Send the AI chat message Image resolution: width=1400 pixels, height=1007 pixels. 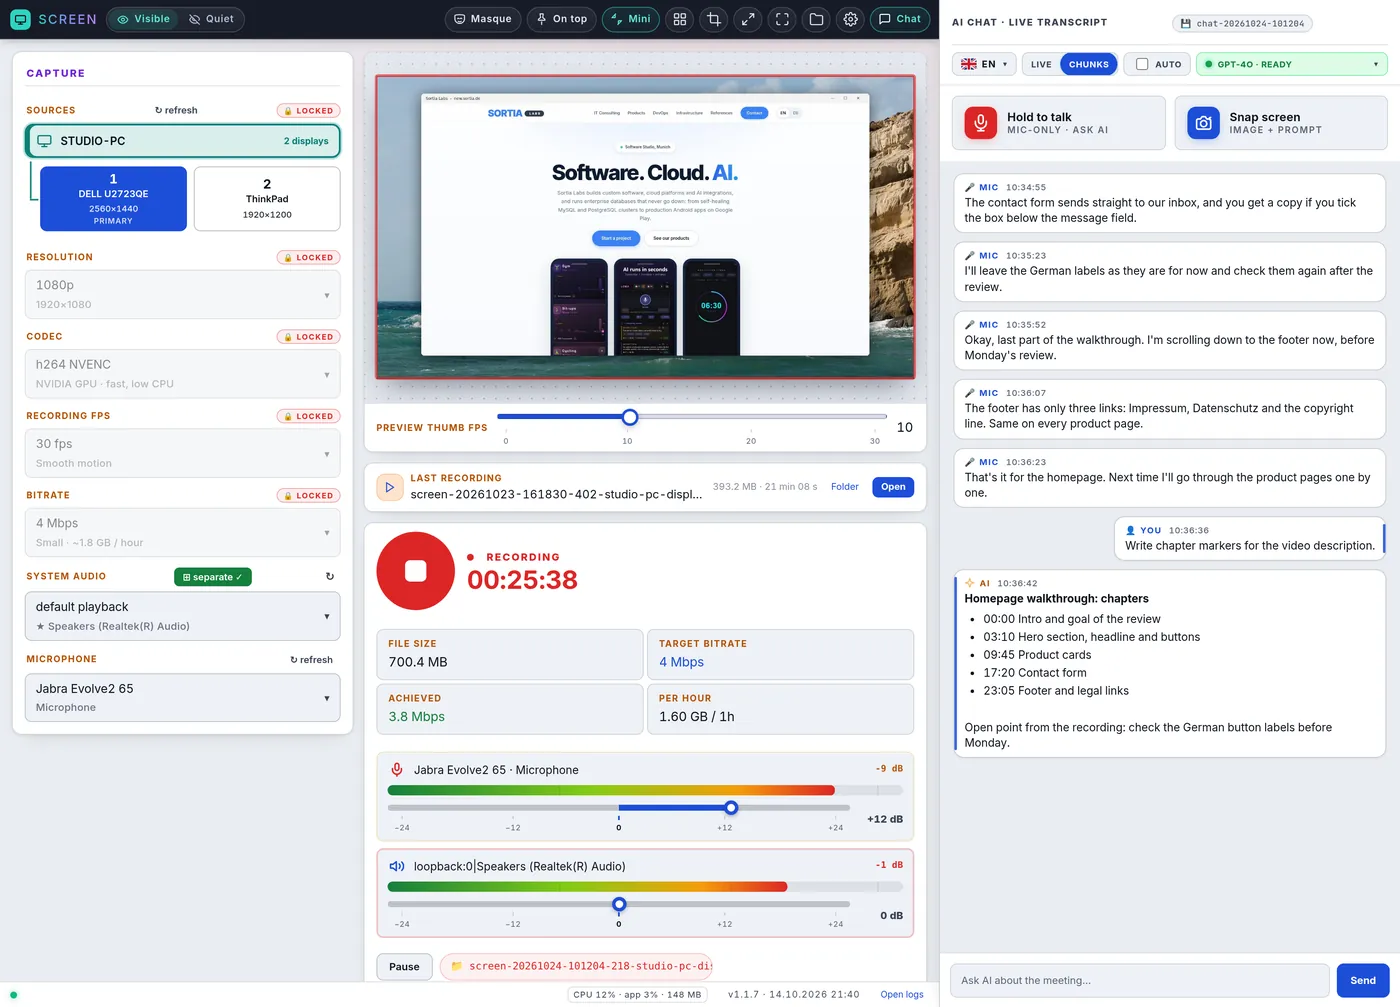coord(1362,980)
